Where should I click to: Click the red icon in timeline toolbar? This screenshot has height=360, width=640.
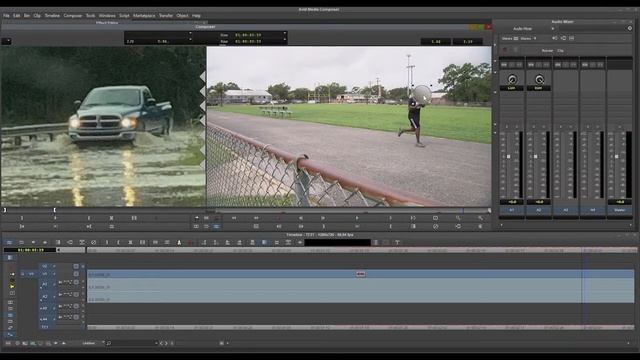pyautogui.click(x=191, y=242)
